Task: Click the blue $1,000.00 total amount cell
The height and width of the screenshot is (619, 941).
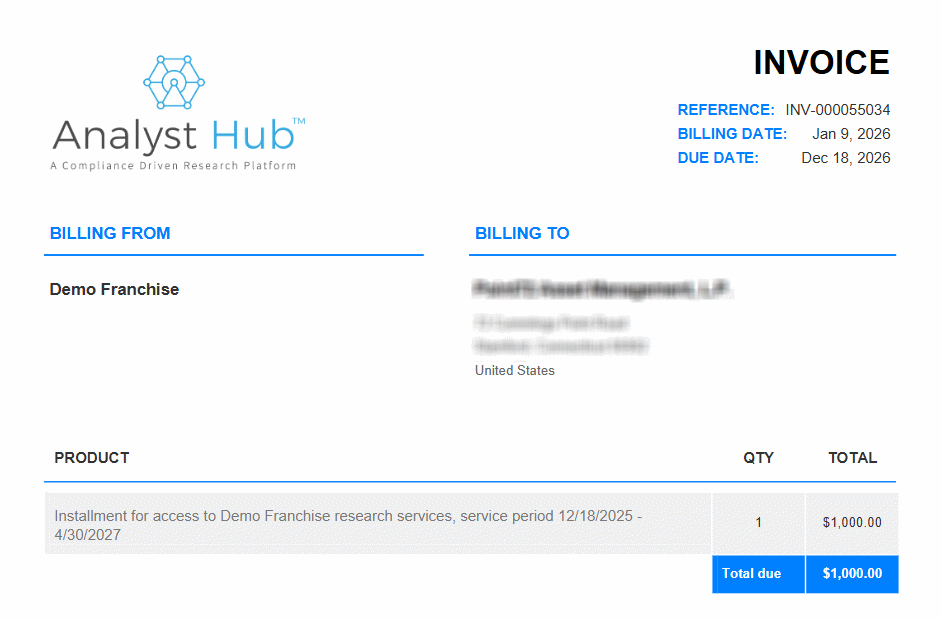Action: [852, 574]
